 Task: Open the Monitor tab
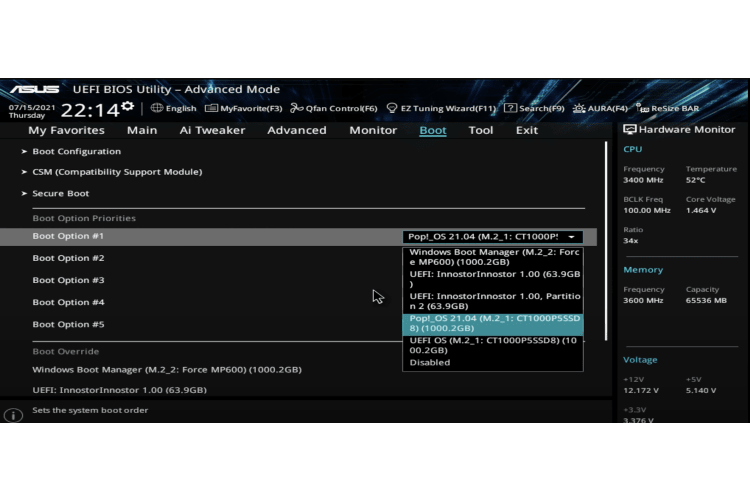[x=373, y=130]
